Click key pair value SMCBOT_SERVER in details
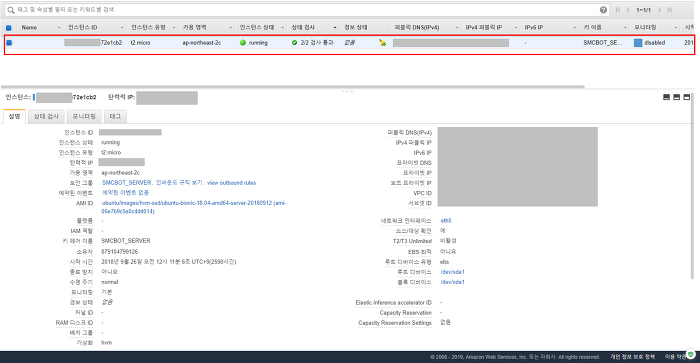The width and height of the screenshot is (700, 363). click(126, 241)
